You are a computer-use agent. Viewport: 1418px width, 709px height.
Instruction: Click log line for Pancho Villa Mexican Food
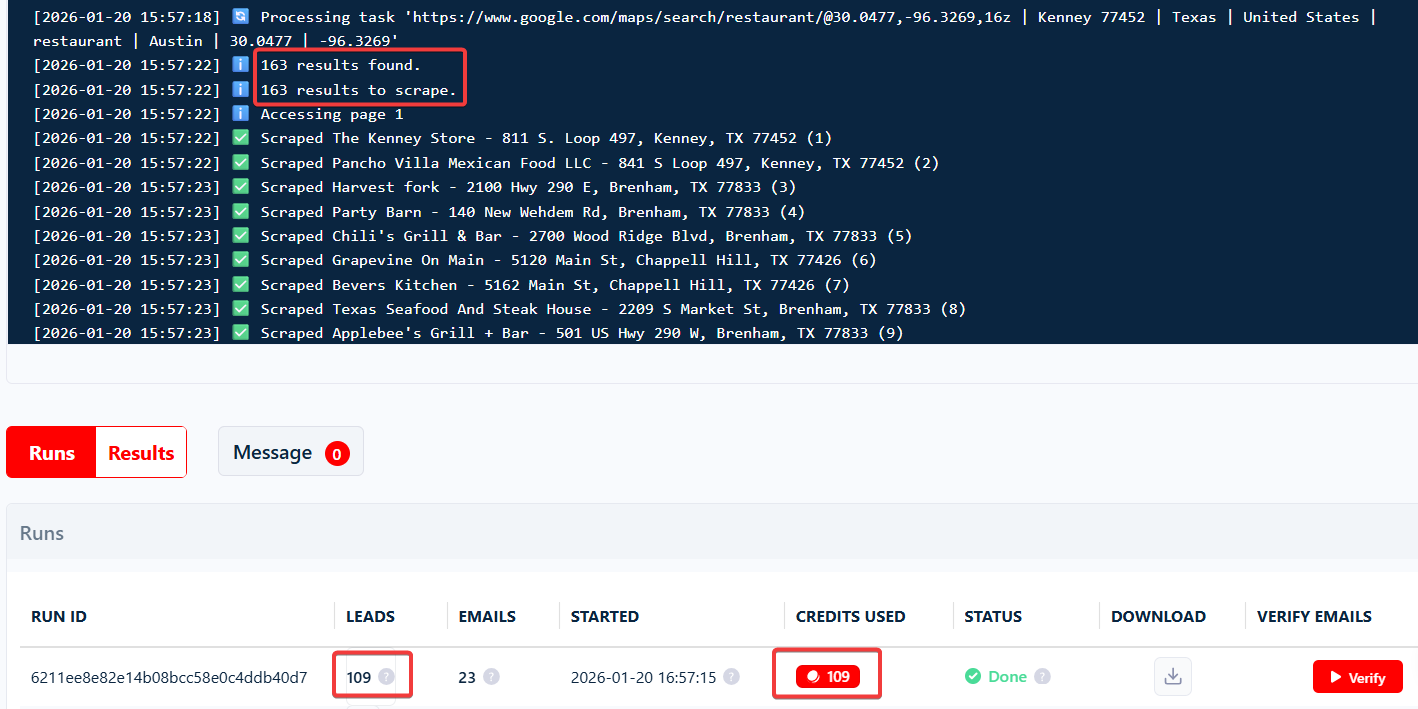600,163
